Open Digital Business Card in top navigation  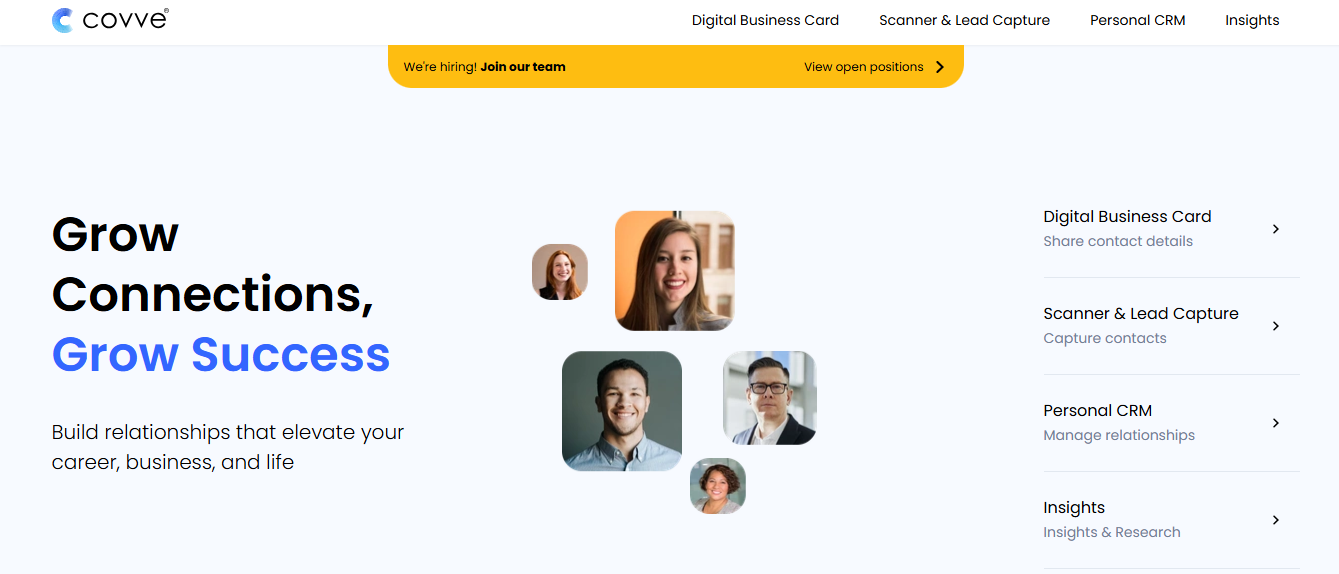click(x=765, y=20)
